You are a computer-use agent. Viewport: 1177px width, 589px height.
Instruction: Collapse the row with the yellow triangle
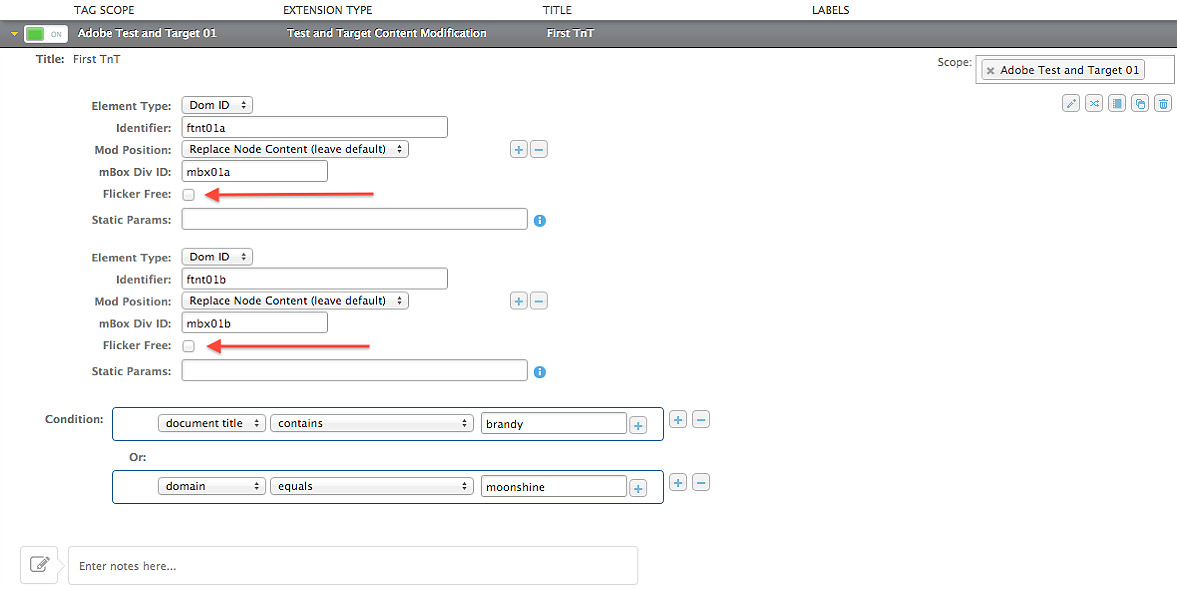click(14, 34)
